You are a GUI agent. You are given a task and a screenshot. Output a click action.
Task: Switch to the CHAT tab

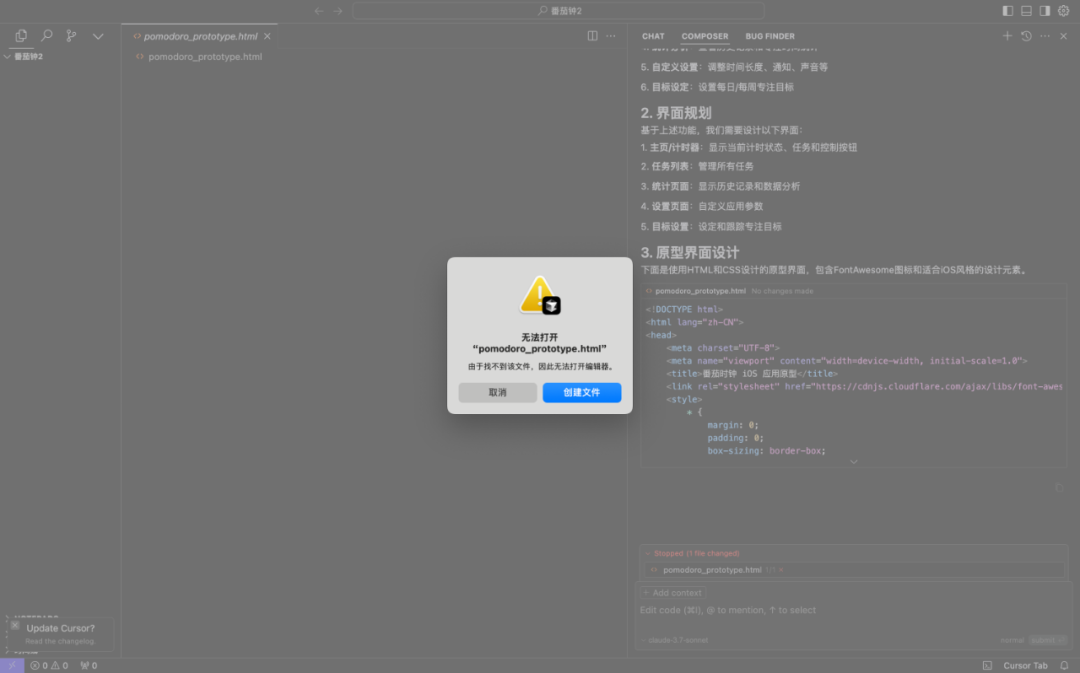[x=653, y=36]
